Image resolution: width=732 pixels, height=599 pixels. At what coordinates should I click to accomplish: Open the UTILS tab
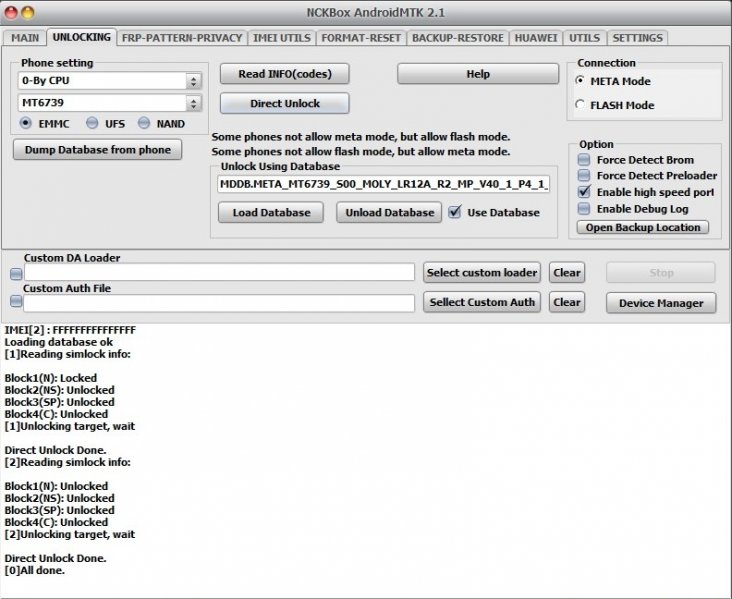tap(584, 38)
